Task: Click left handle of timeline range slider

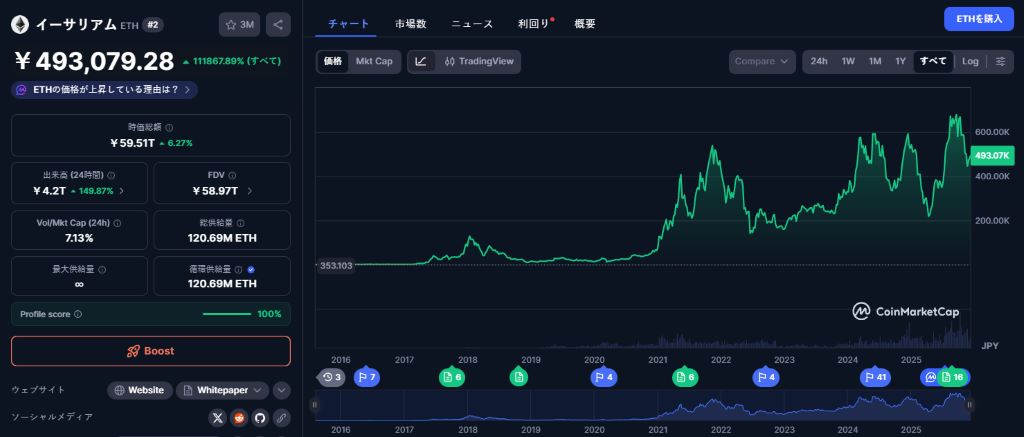Action: [314, 404]
